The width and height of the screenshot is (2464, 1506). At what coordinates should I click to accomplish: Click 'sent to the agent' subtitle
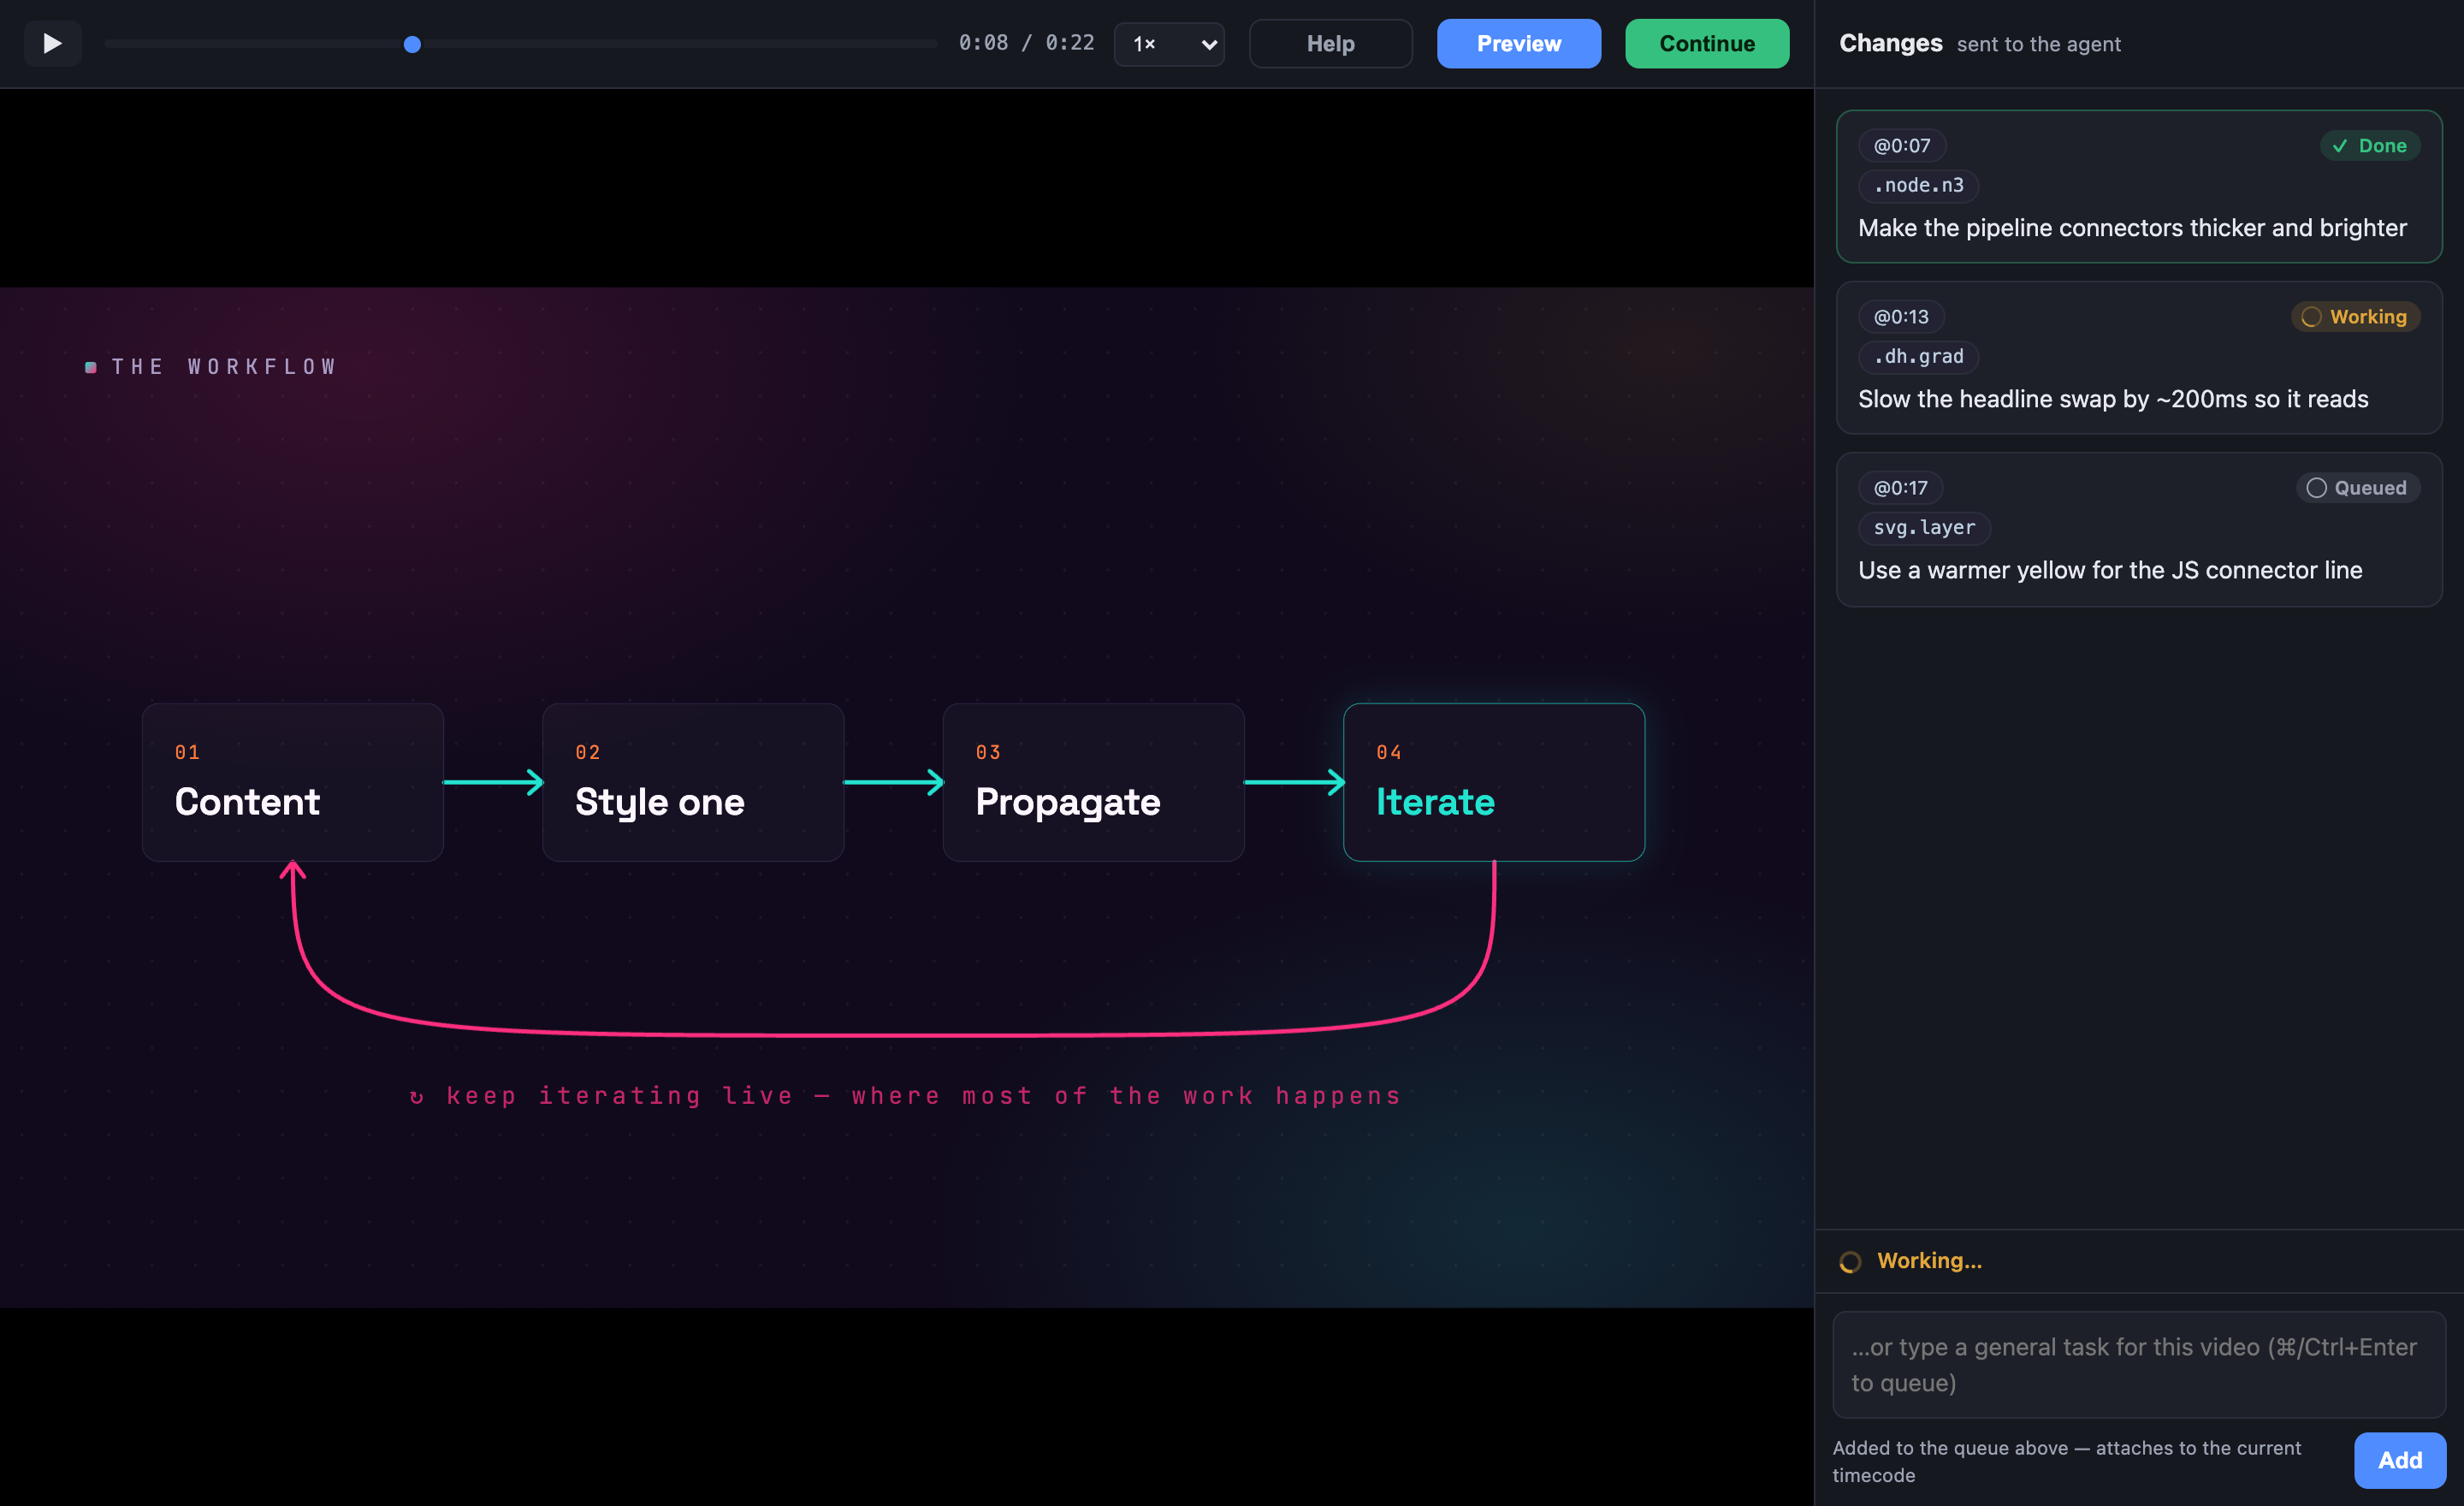(x=2038, y=44)
